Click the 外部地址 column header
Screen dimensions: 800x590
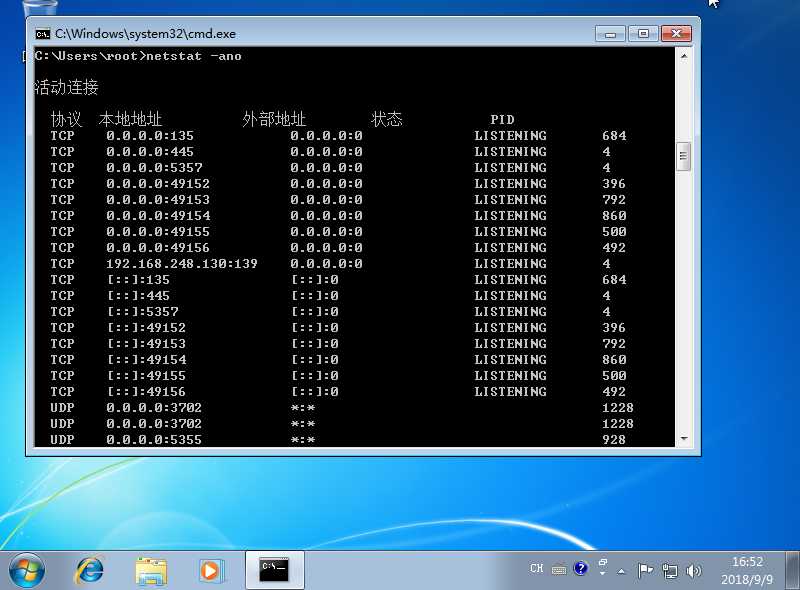point(274,119)
